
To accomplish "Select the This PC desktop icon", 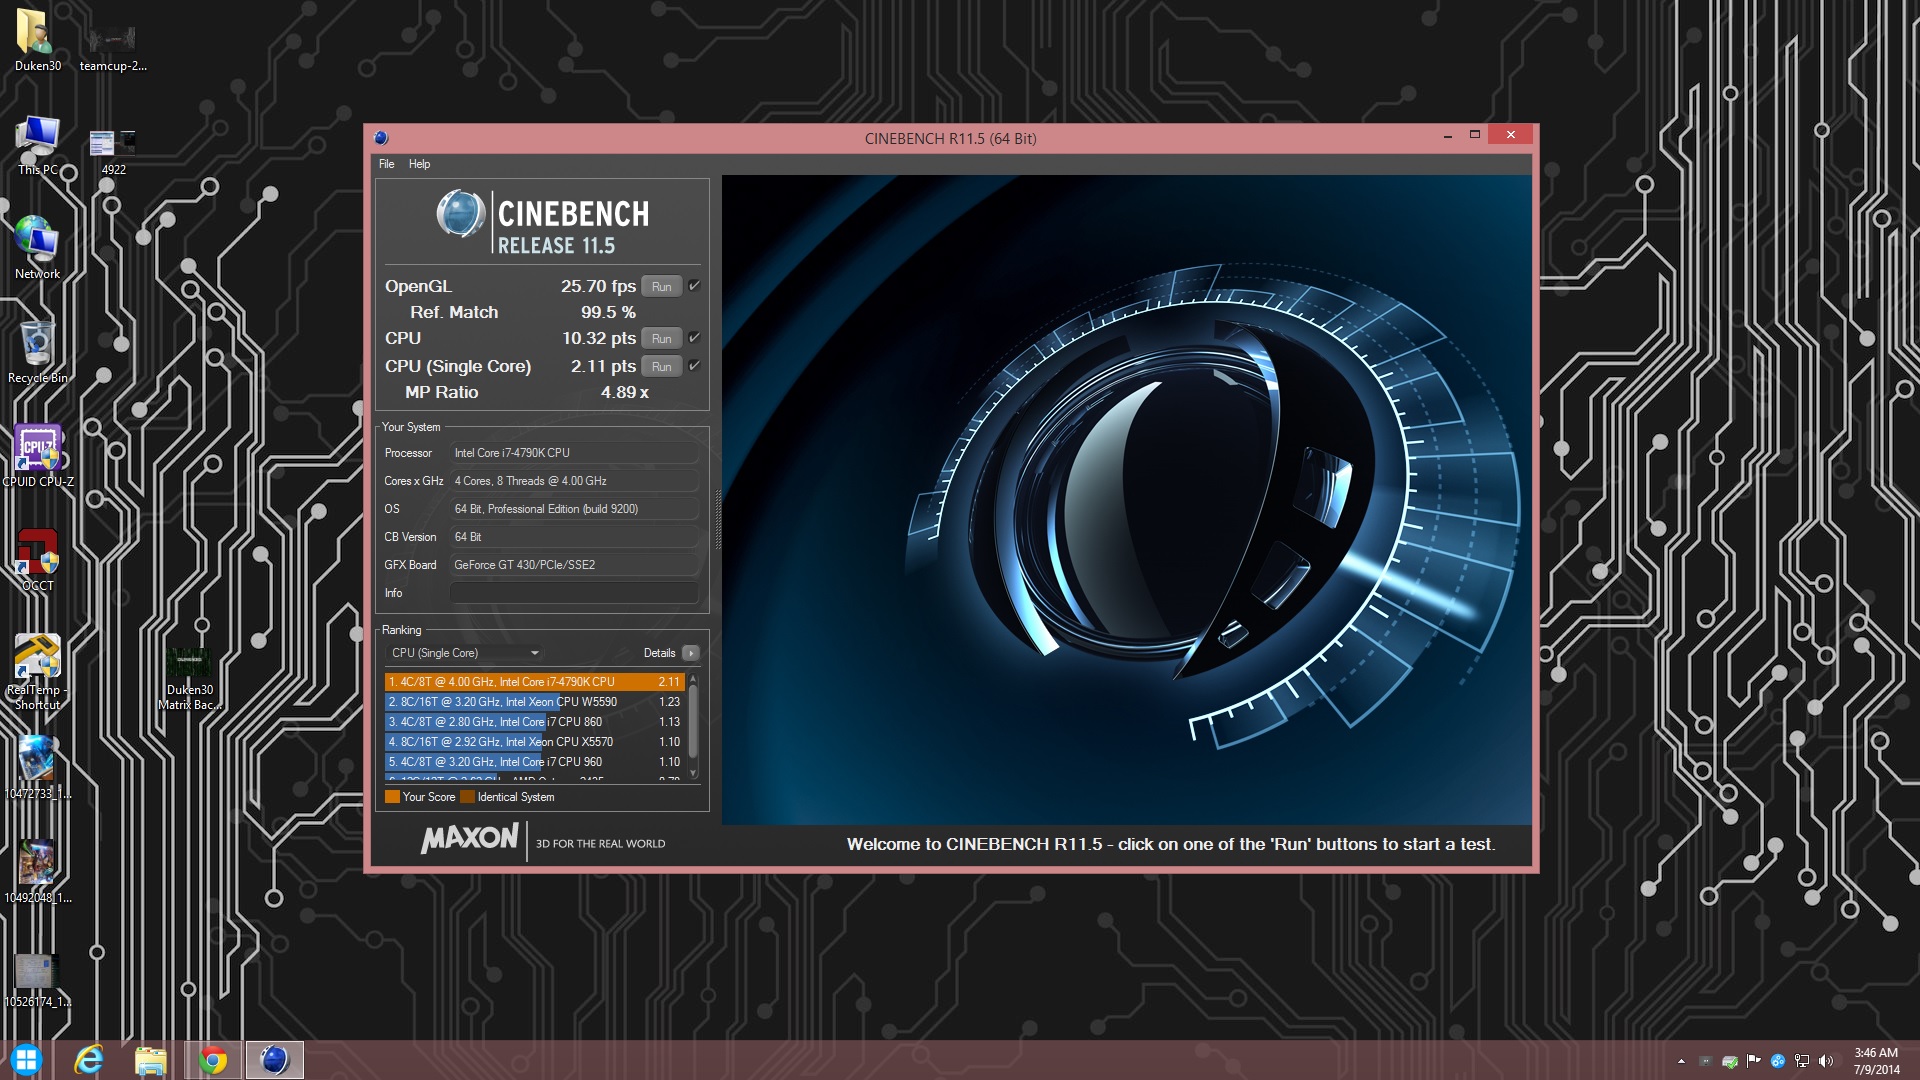I will [38, 145].
